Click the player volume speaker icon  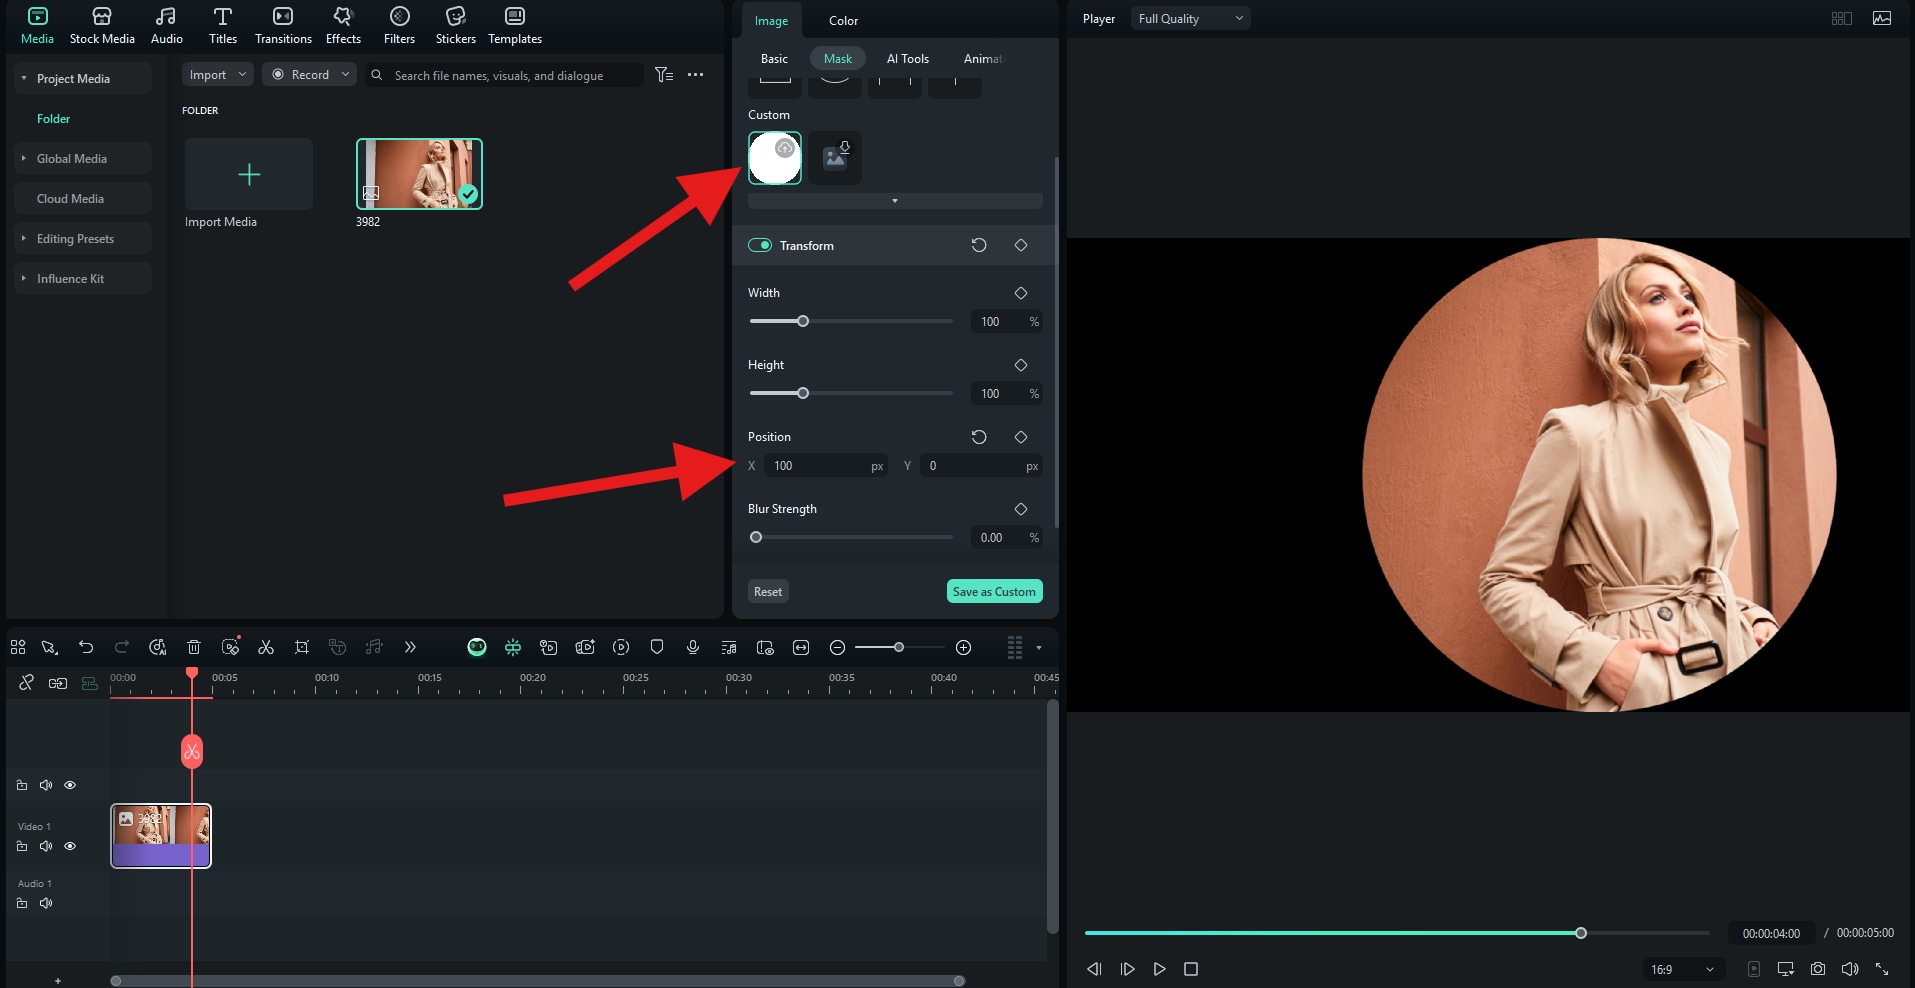[1850, 969]
